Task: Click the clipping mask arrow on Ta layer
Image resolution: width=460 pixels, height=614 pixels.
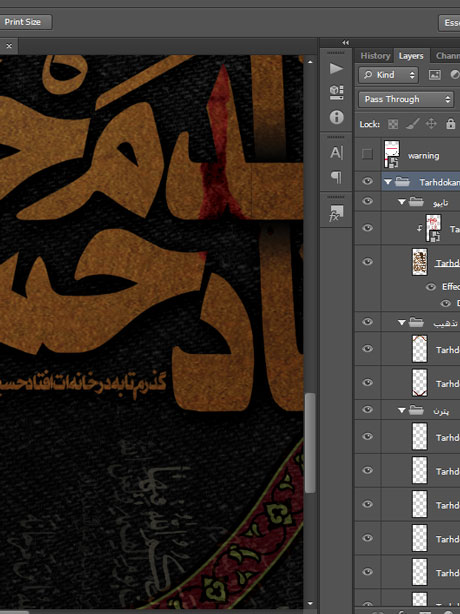Action: [420, 229]
